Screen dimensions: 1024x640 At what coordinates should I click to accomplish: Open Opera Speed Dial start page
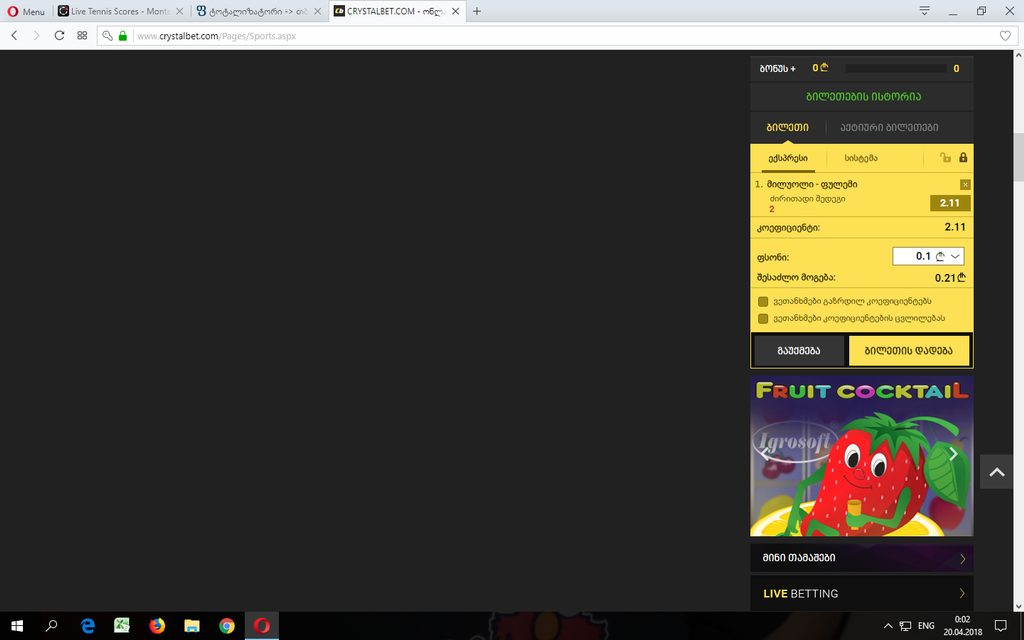point(82,36)
